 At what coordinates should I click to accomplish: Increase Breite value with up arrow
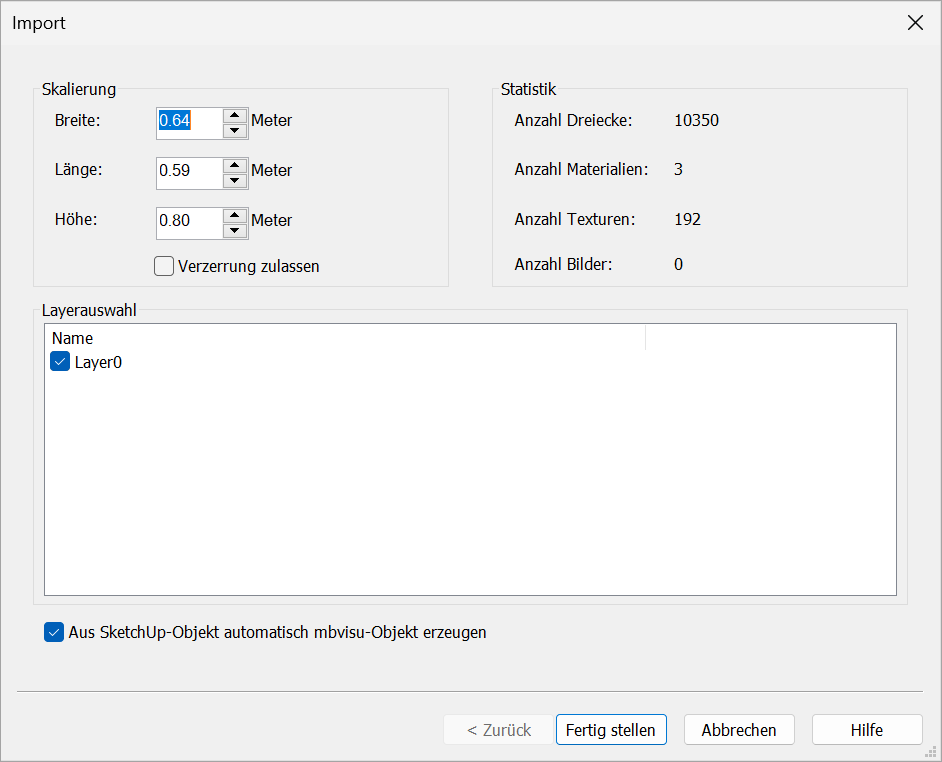point(235,116)
